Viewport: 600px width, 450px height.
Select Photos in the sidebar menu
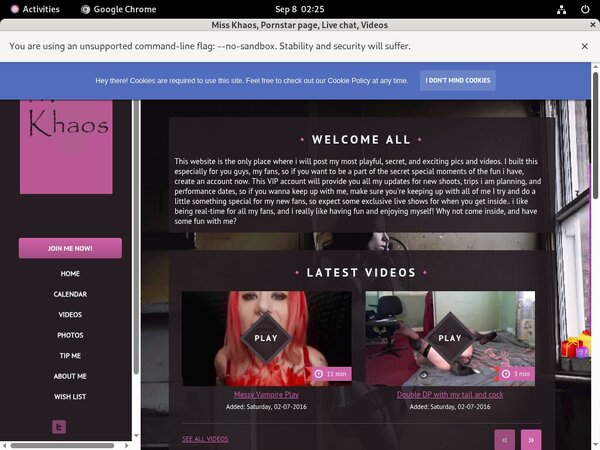tap(70, 335)
